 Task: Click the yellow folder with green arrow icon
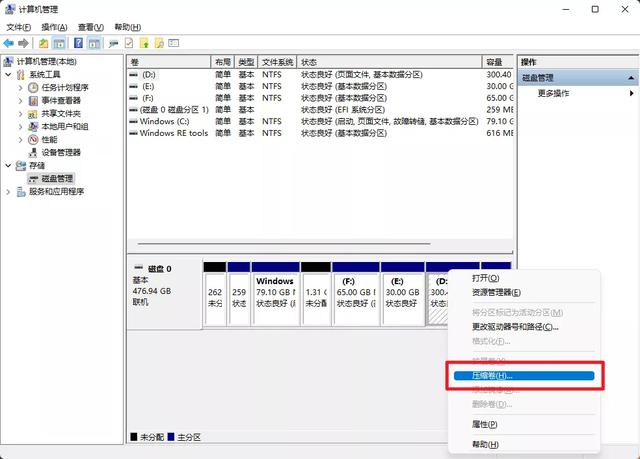click(144, 43)
